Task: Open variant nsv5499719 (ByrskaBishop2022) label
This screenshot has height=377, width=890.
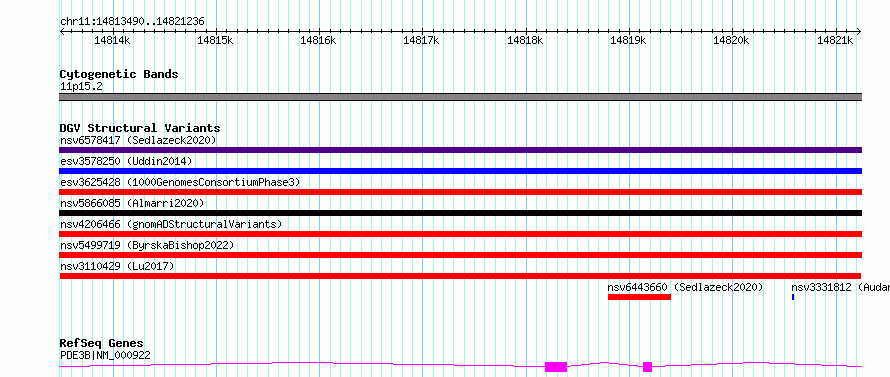Action: (147, 245)
